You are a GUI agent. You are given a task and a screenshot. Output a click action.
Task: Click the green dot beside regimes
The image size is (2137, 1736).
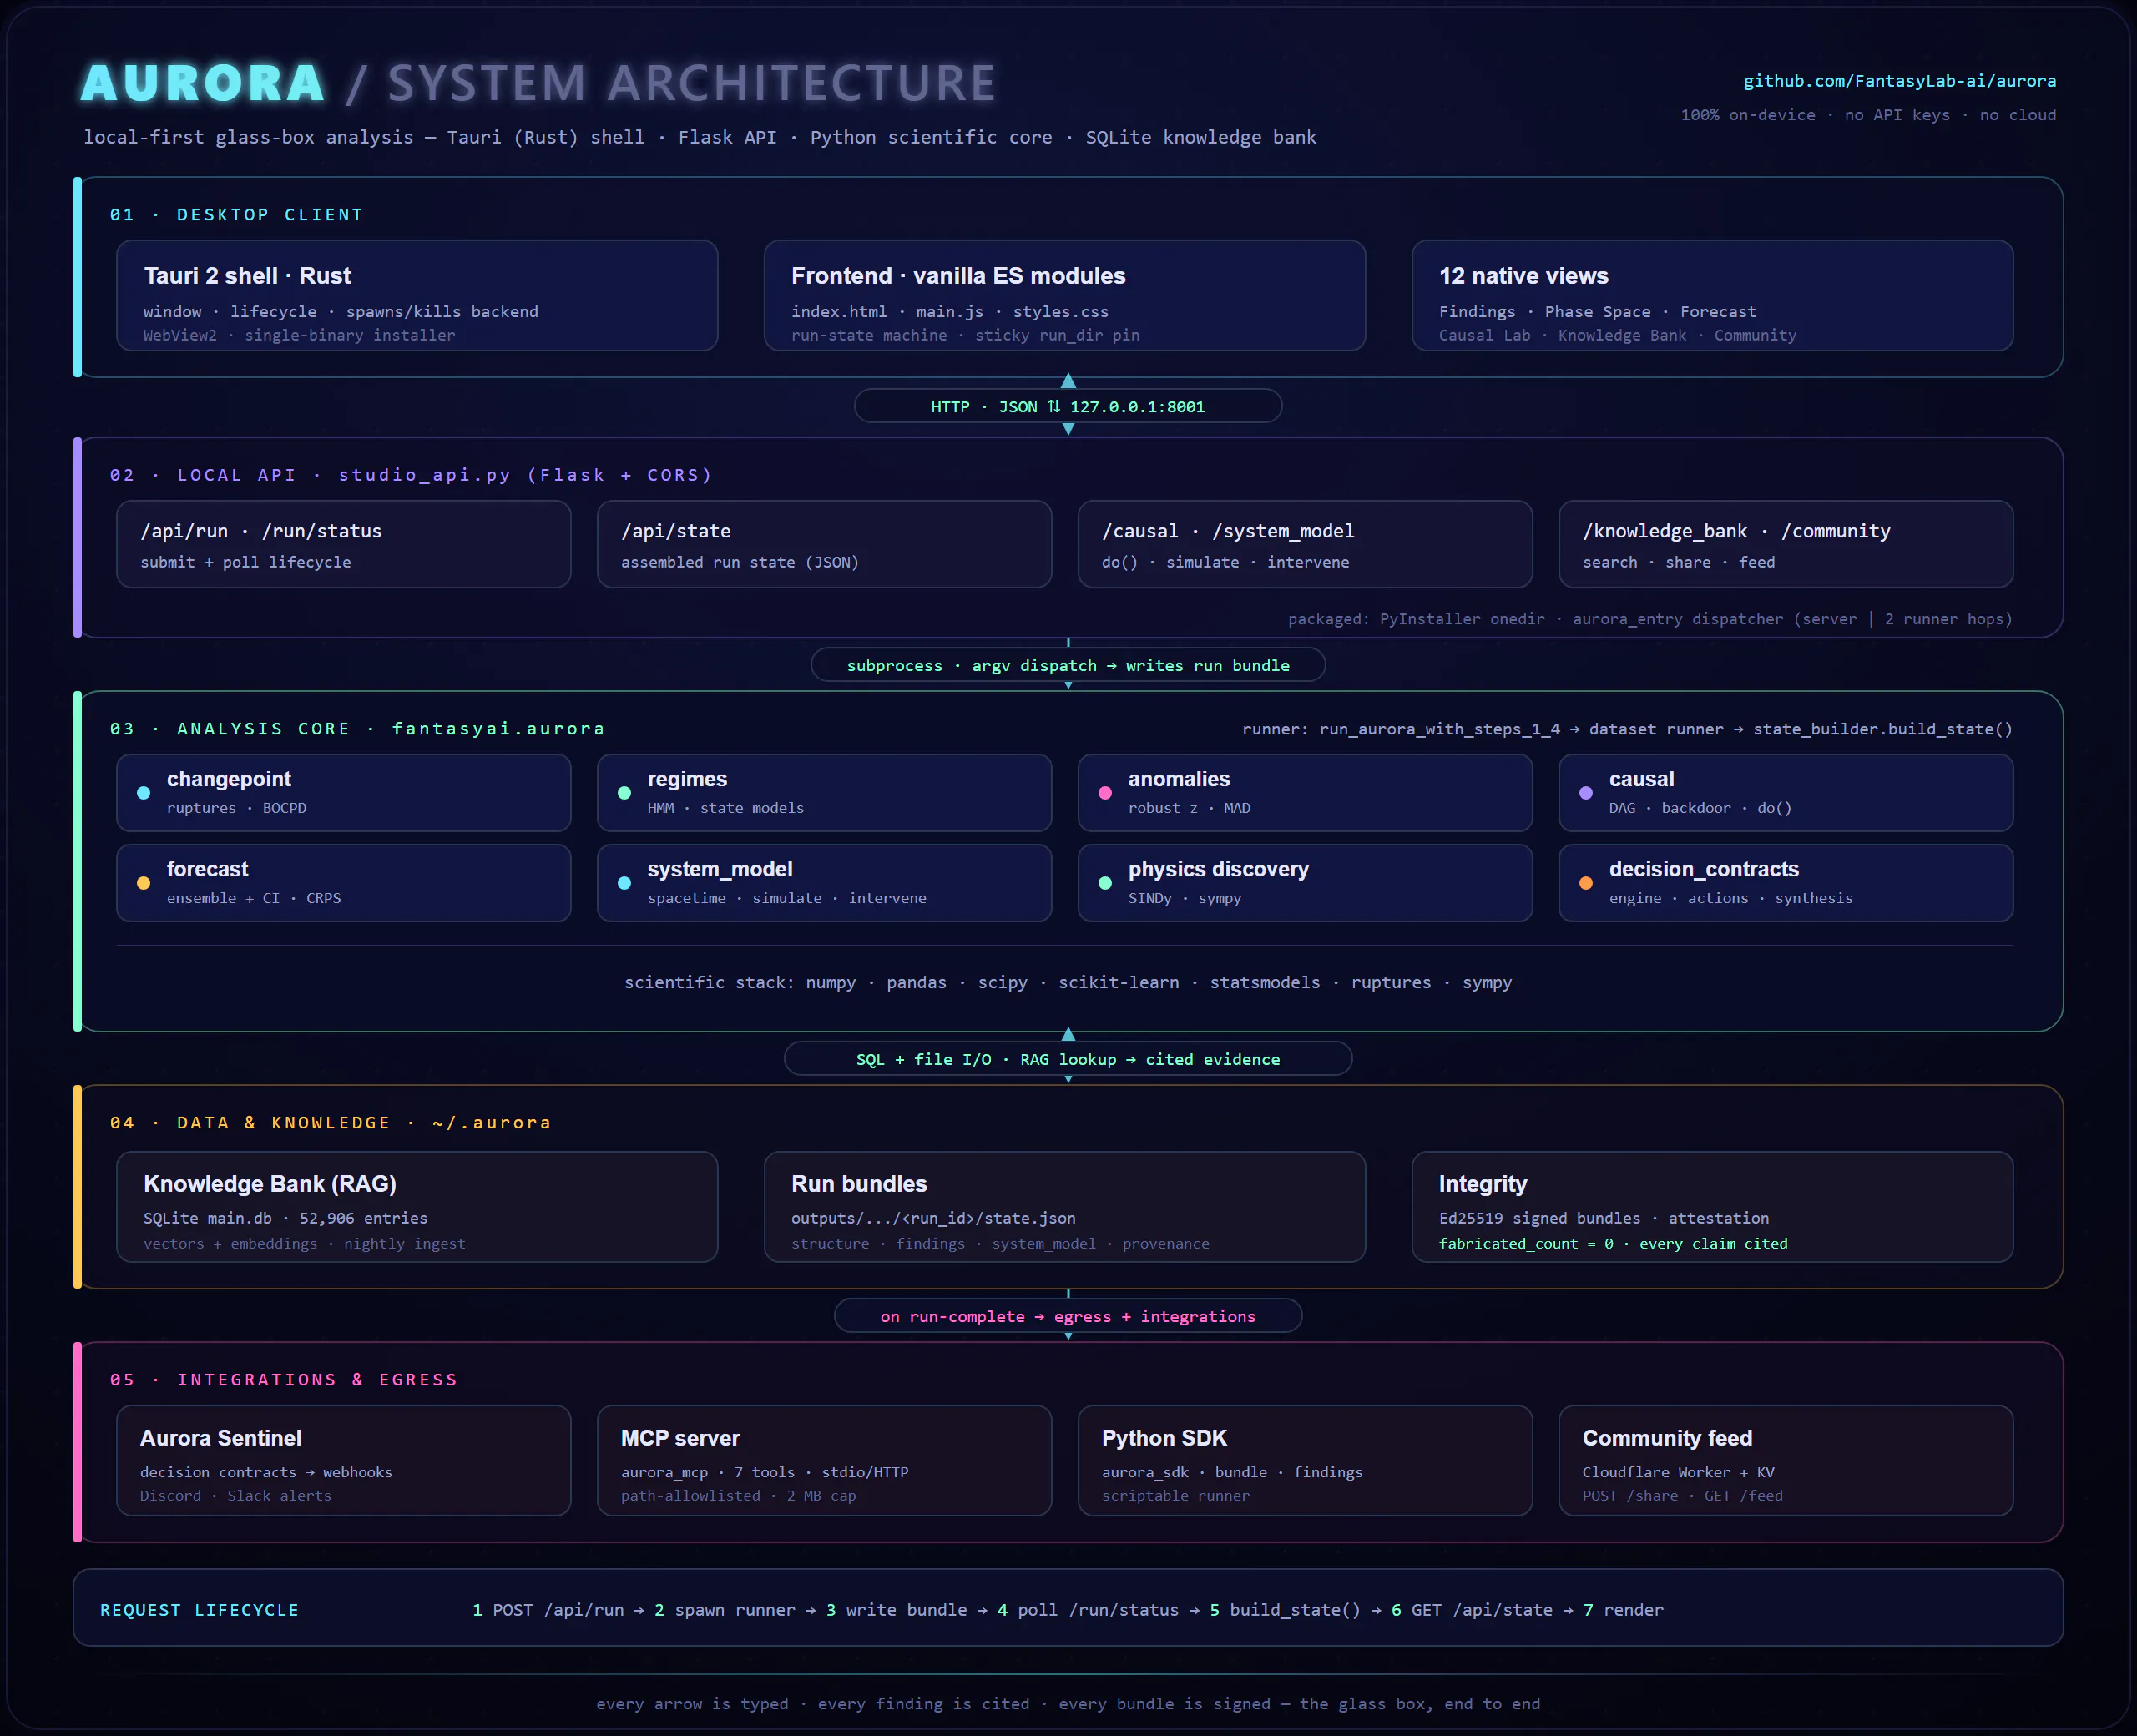(x=624, y=793)
